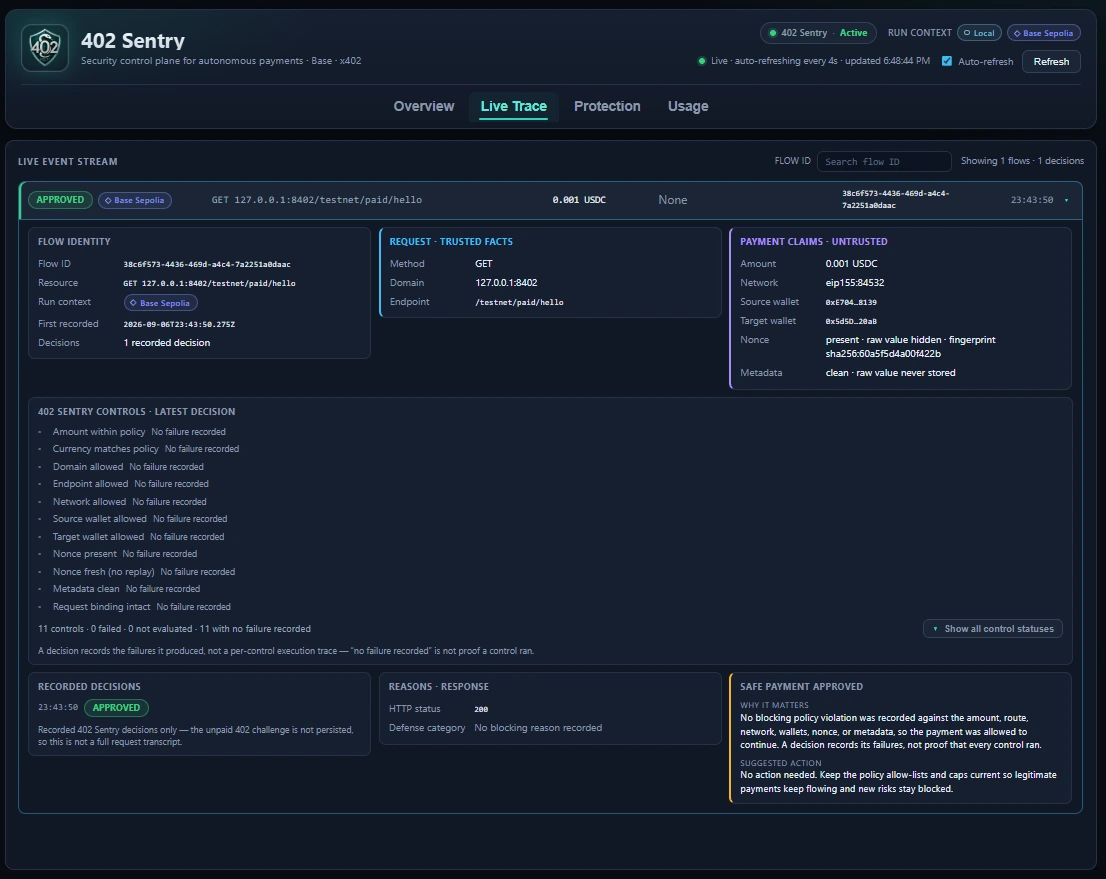Open the Protection tab
This screenshot has height=879, width=1106.
pos(607,107)
